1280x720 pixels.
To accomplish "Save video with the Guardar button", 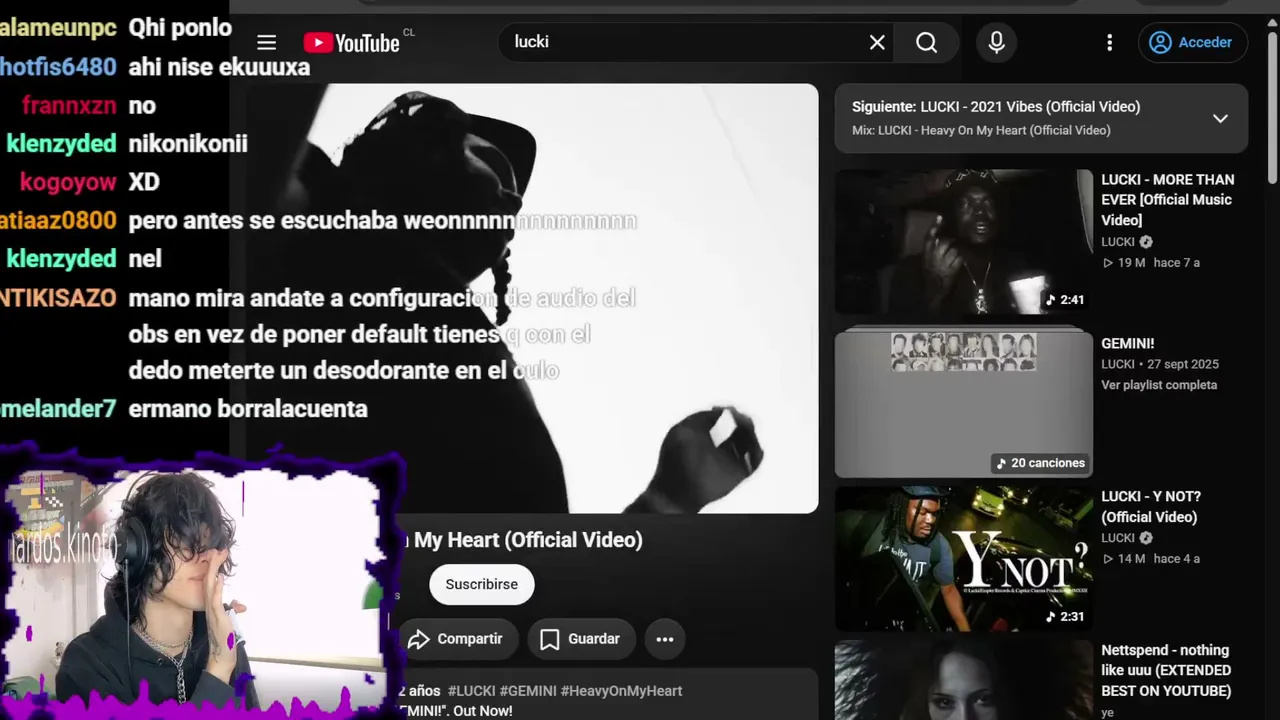I will 581,639.
